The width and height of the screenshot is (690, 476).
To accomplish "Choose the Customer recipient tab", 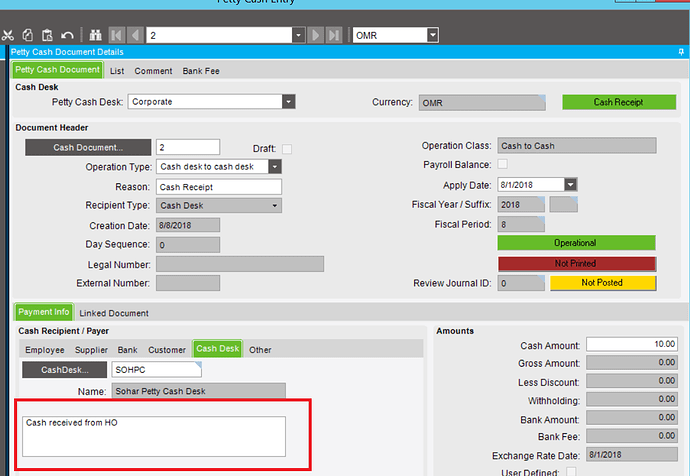I will tap(167, 350).
